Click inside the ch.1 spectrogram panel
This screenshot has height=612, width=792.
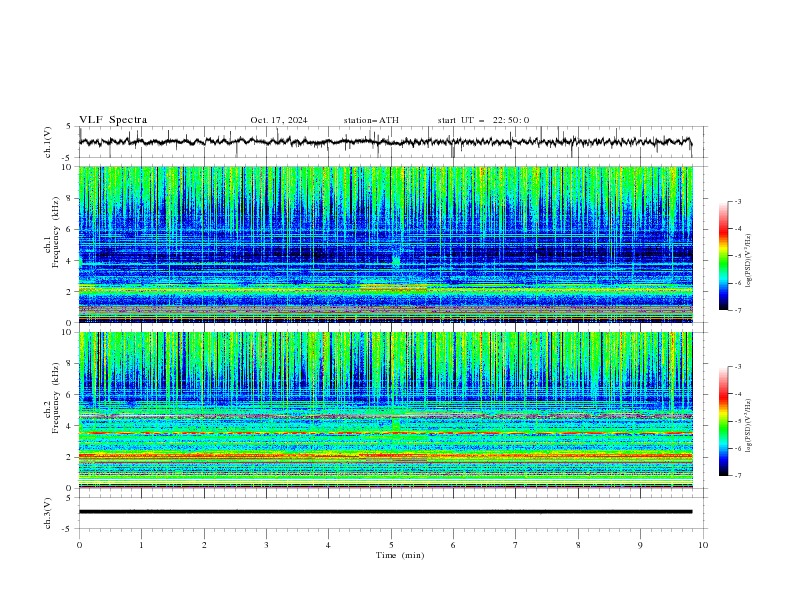coord(385,244)
